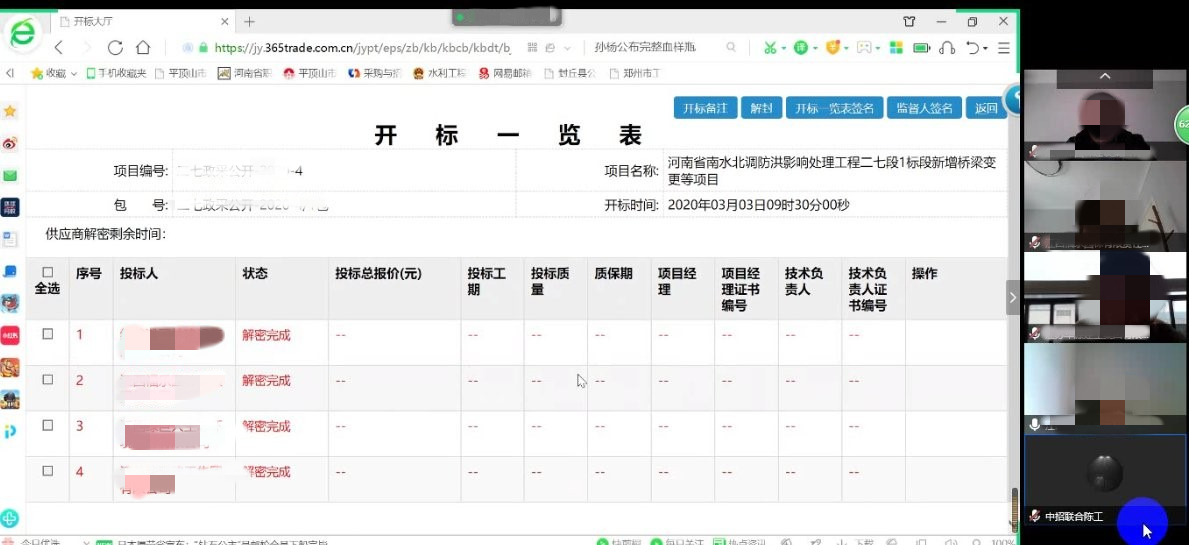Check the 全选 select-all checkbox
Screen dimensions: 1189x545
point(48,272)
